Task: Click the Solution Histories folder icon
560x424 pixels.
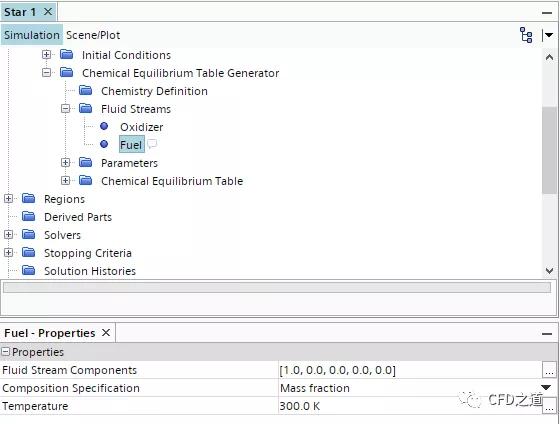Action: point(29,270)
